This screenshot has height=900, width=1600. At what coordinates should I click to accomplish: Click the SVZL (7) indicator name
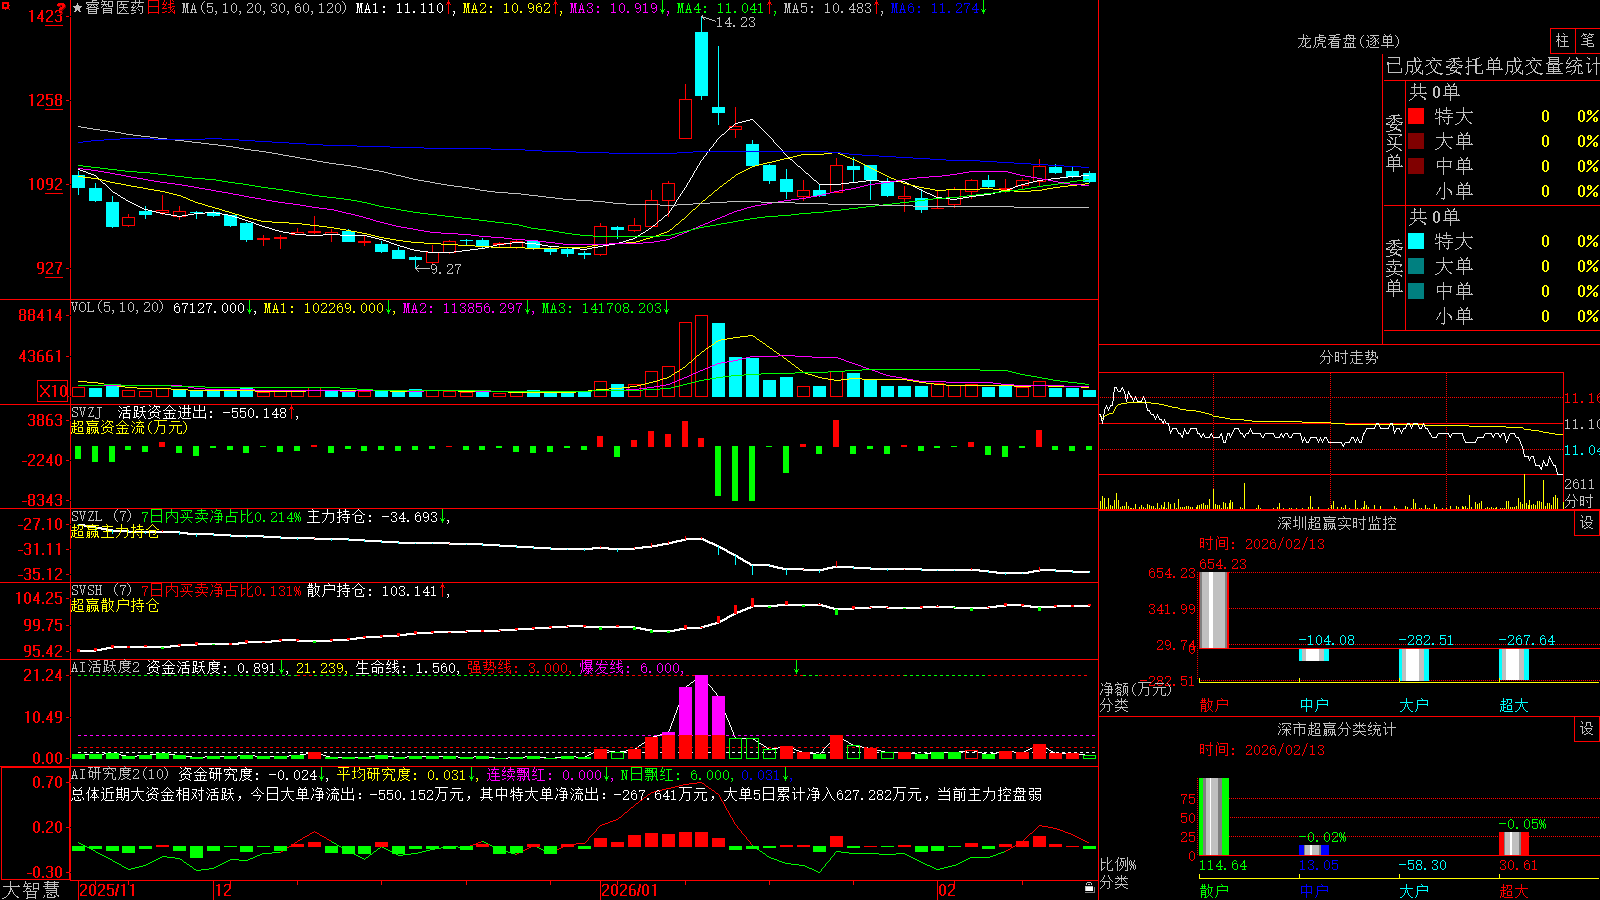(x=101, y=516)
